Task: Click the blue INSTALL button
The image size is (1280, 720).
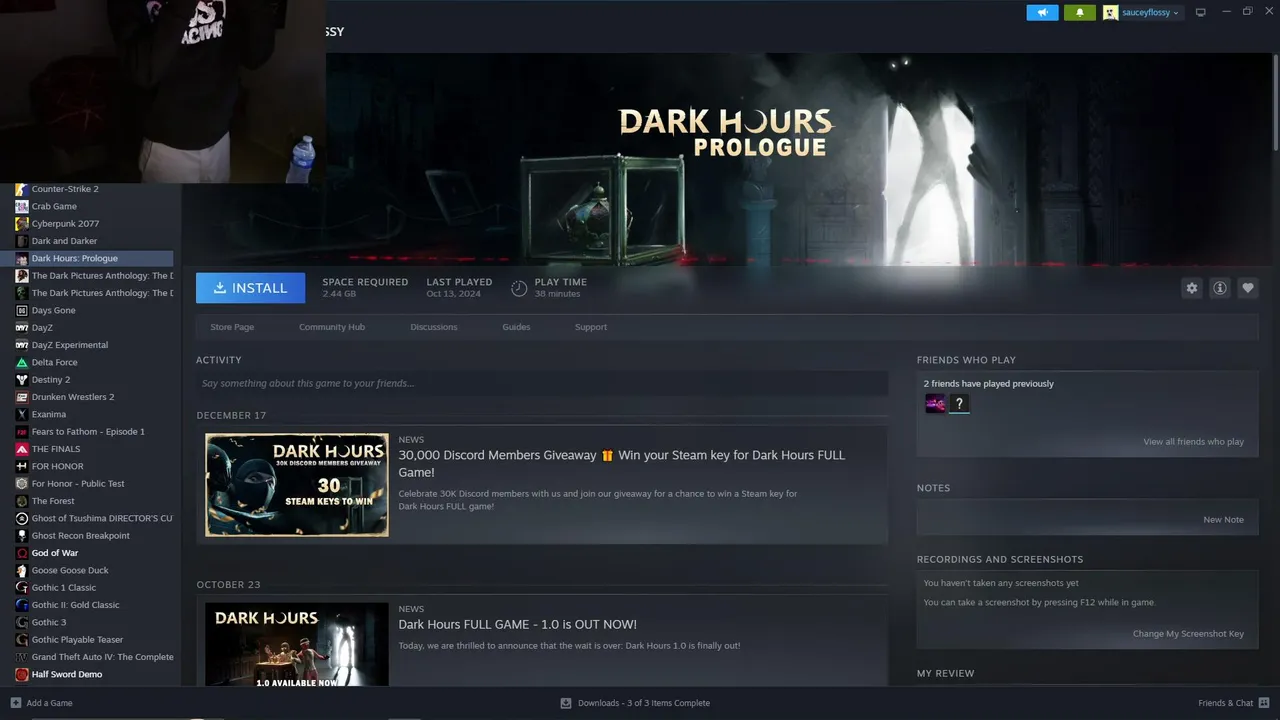Action: pyautogui.click(x=250, y=288)
